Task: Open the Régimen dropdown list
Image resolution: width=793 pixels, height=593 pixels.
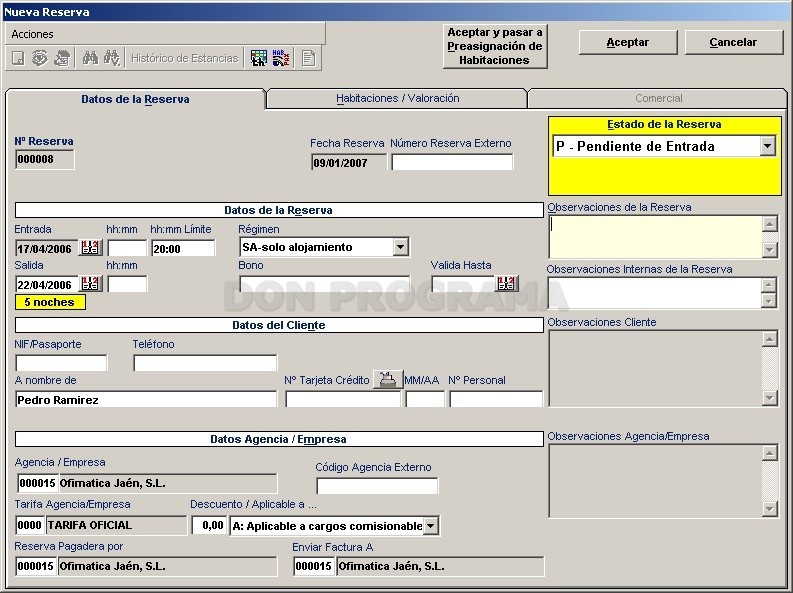Action: point(400,247)
